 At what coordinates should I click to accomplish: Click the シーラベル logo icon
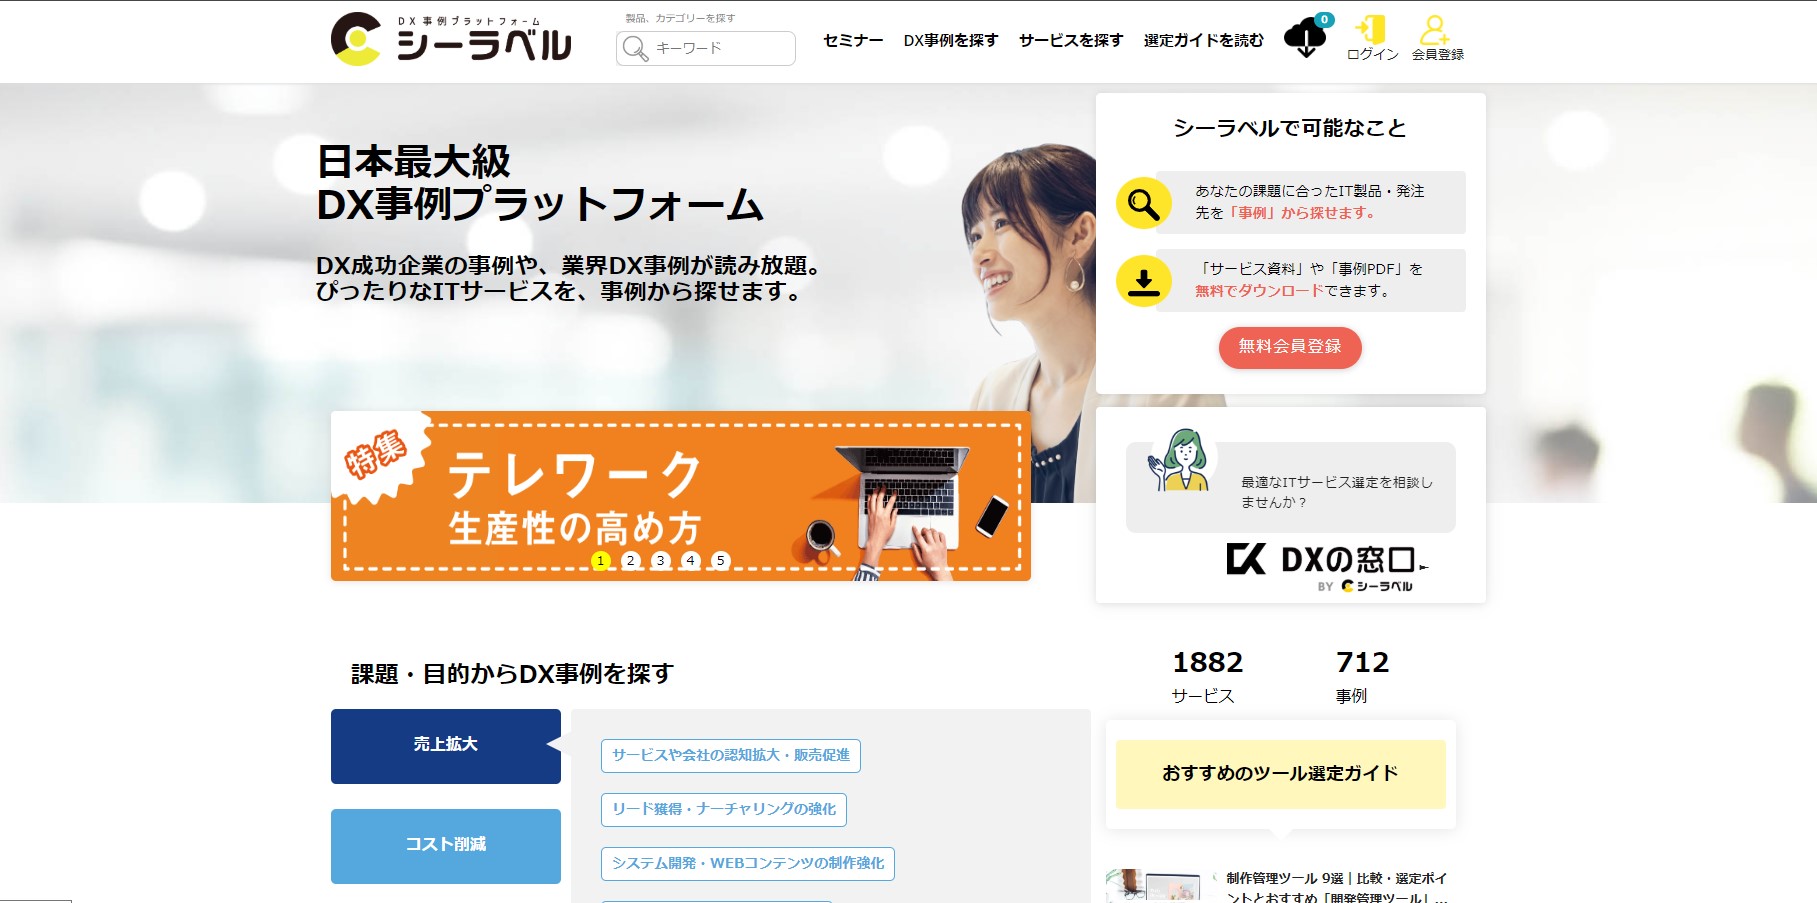355,39
